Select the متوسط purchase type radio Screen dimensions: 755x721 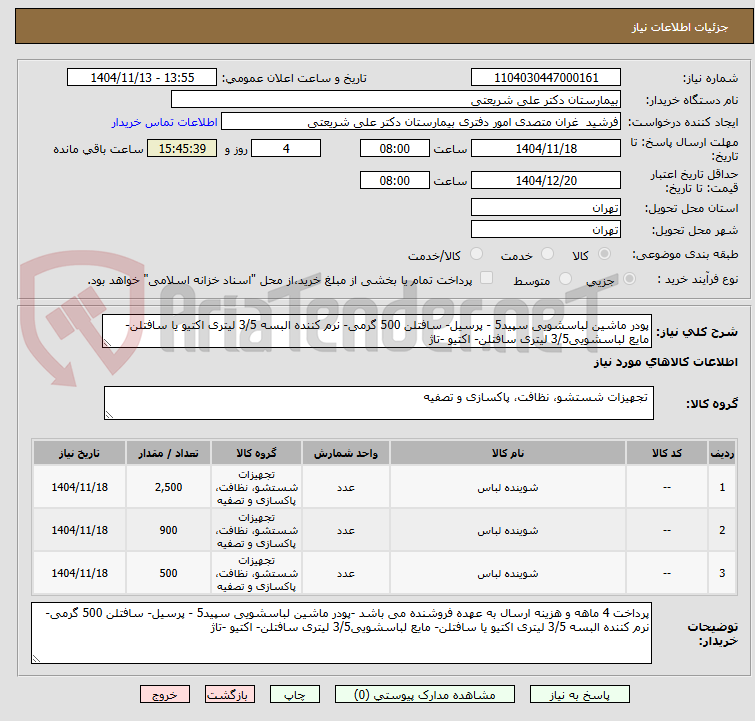point(565,279)
